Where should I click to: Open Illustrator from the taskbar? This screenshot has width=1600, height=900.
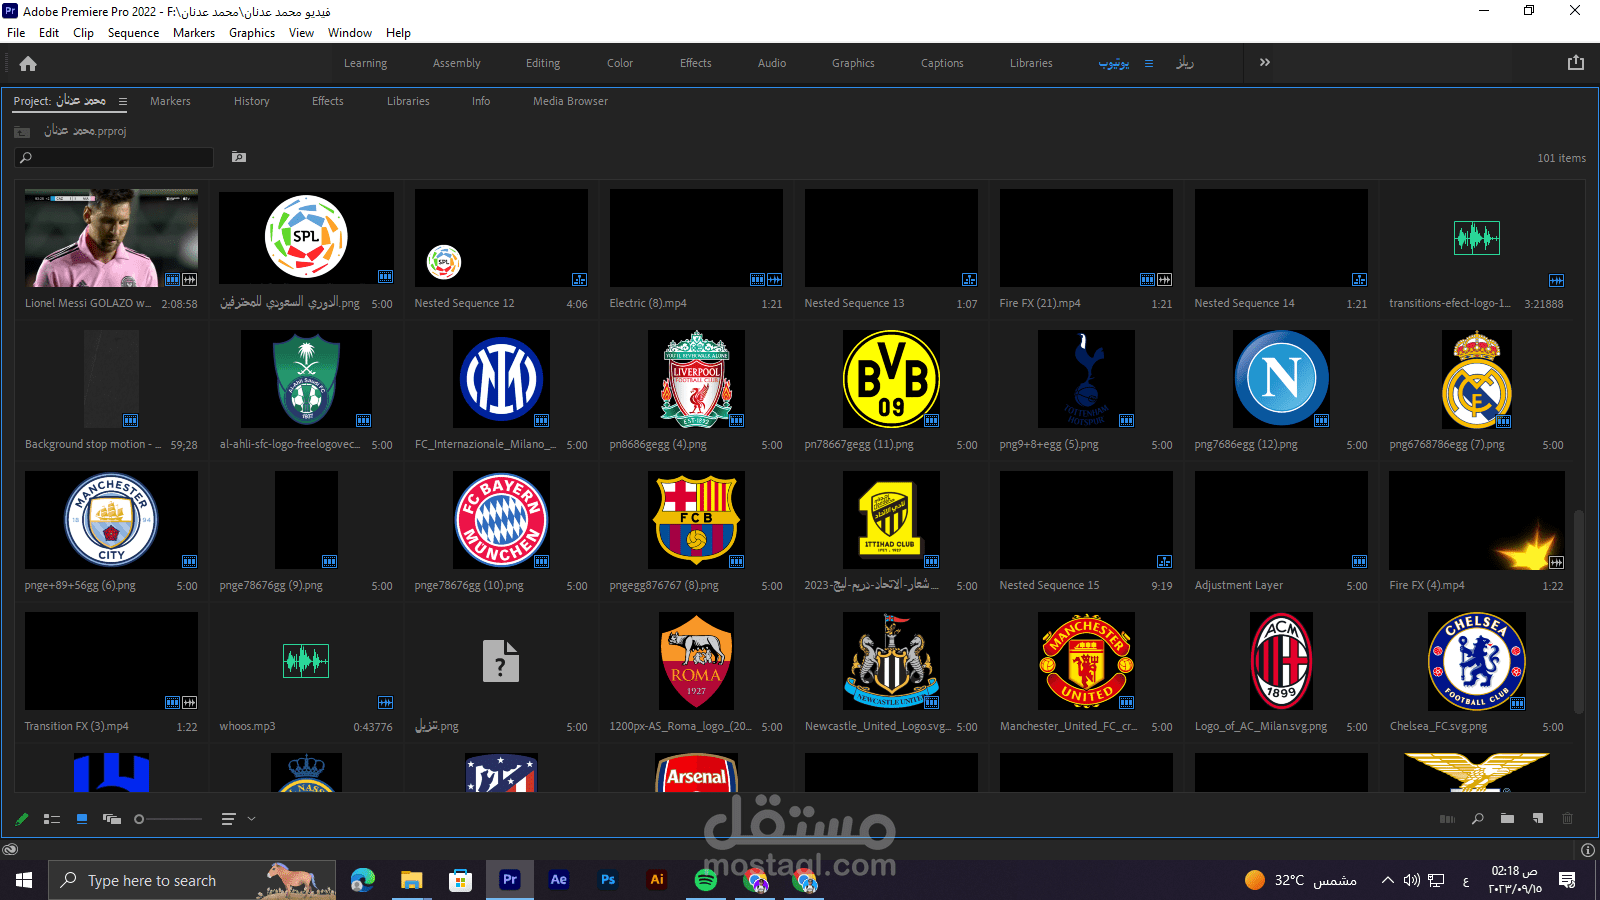pyautogui.click(x=657, y=880)
